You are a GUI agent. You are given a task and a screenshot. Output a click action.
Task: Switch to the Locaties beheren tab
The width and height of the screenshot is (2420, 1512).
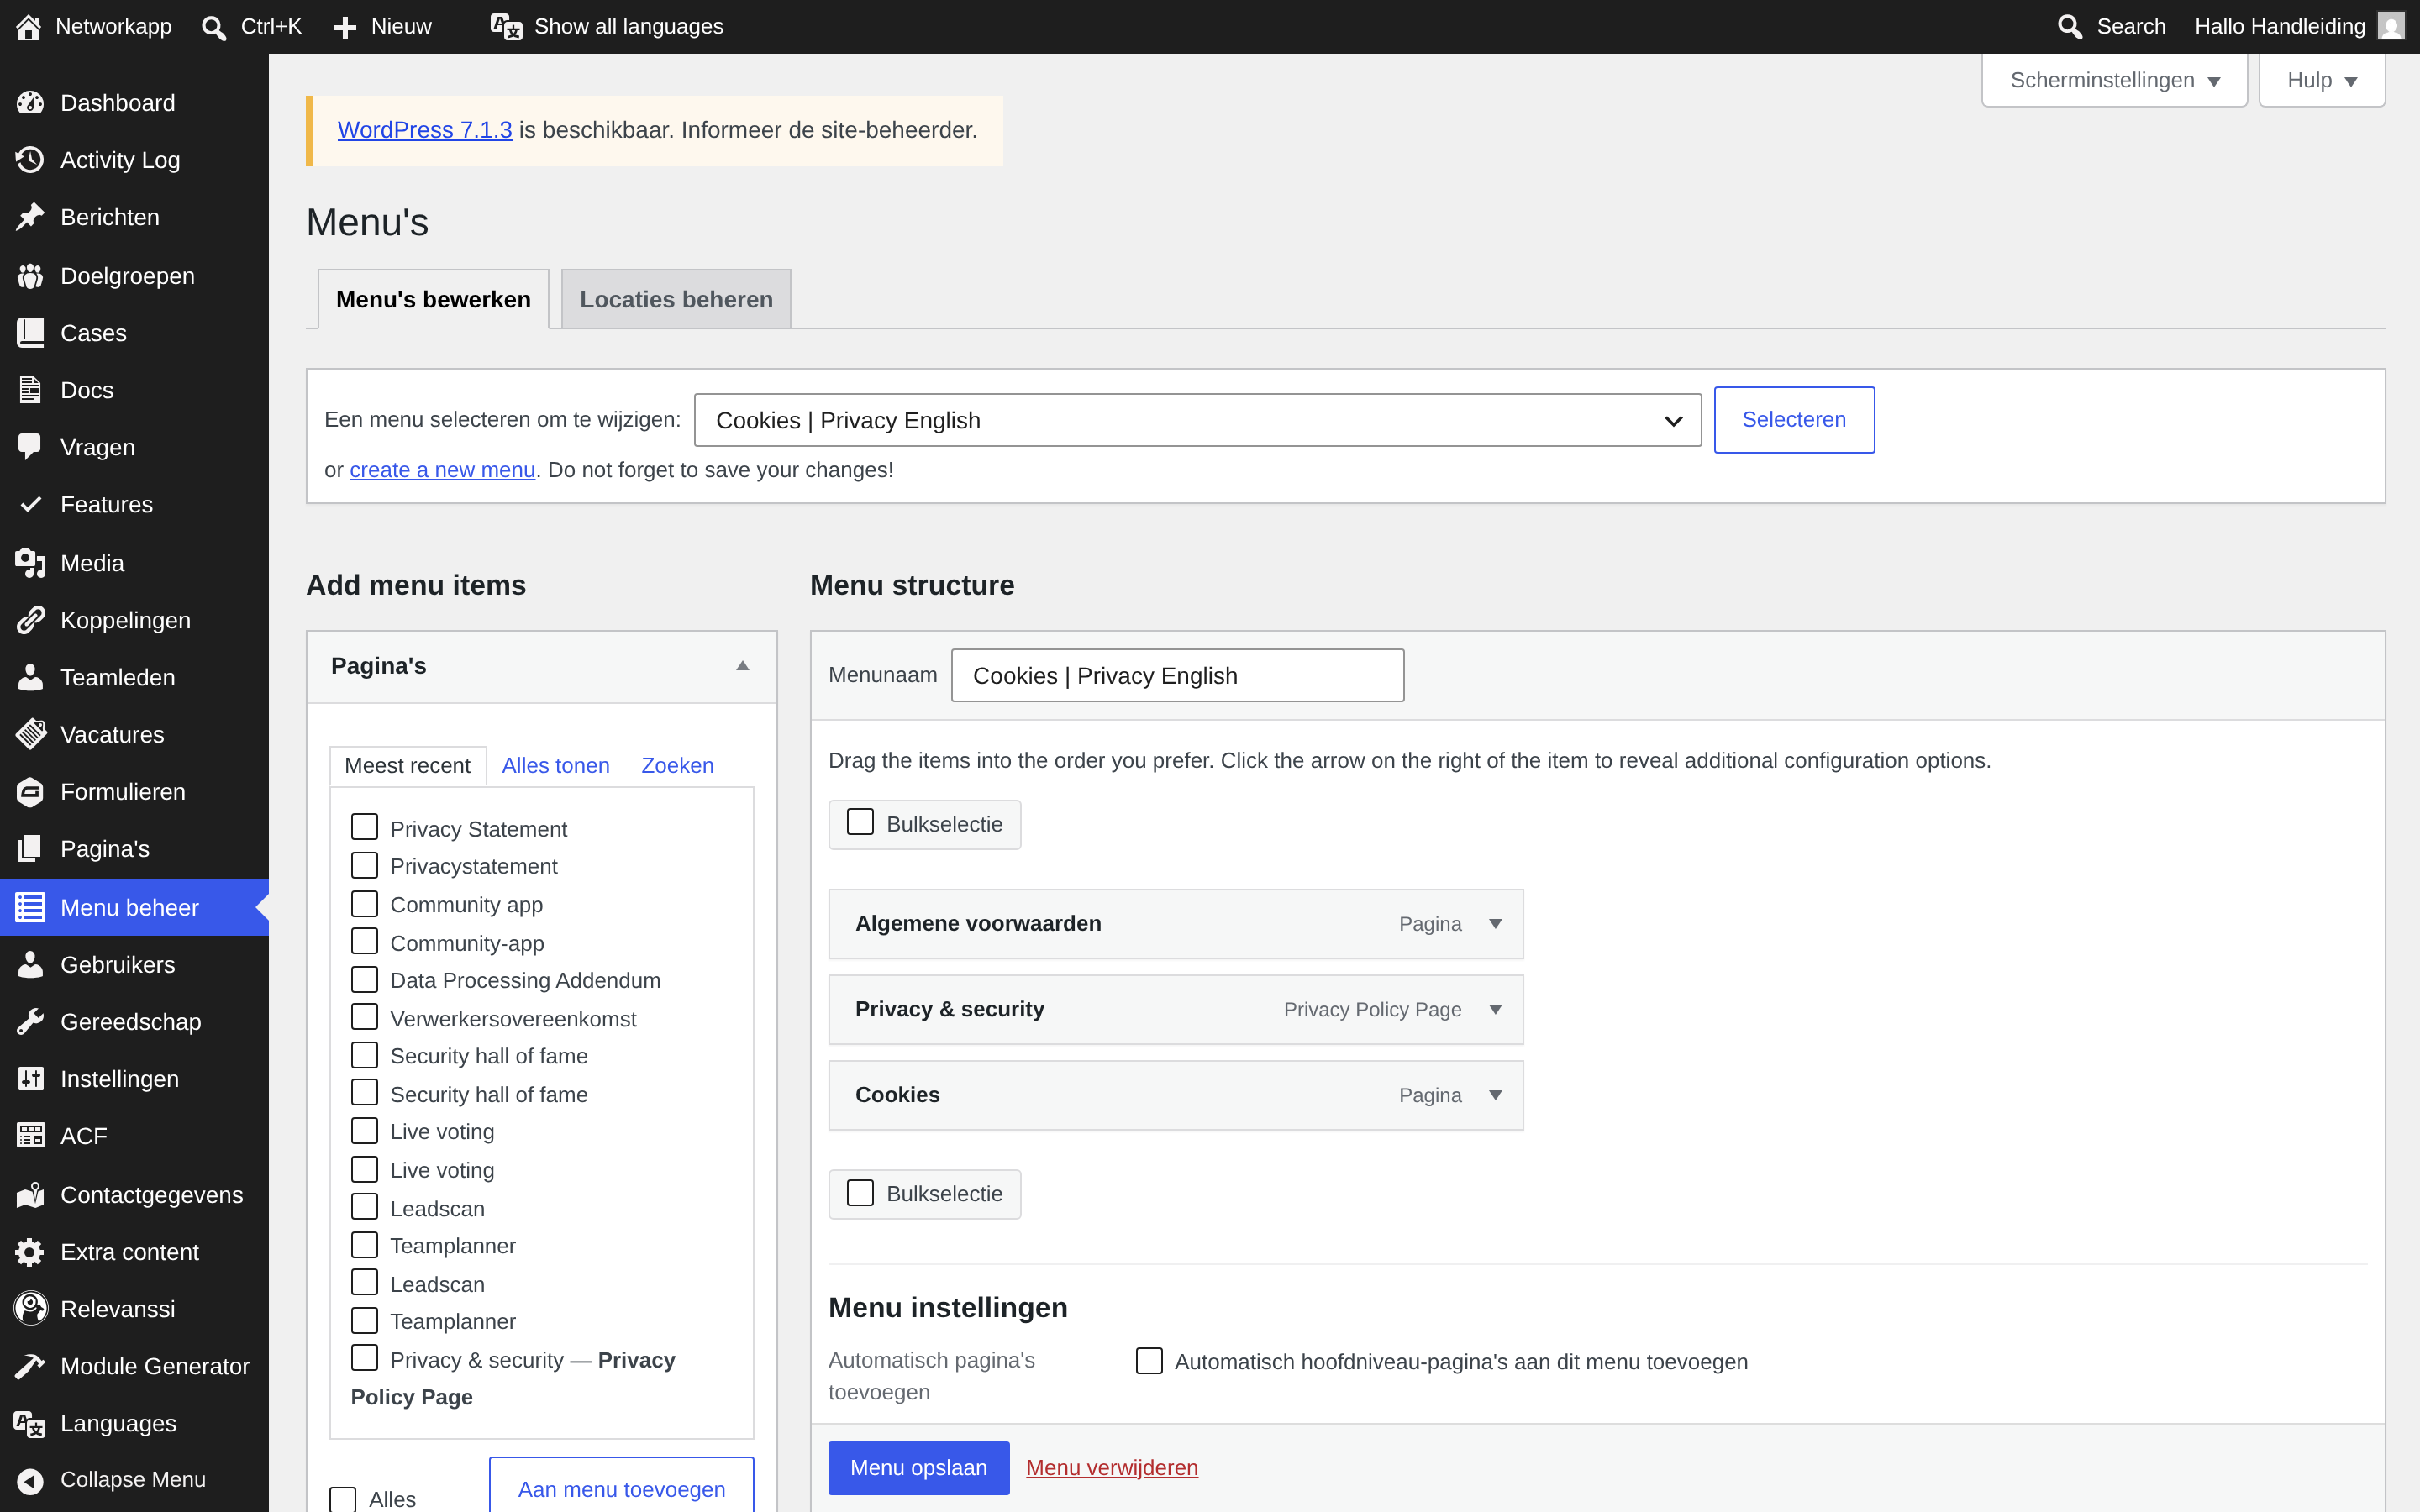tap(676, 299)
